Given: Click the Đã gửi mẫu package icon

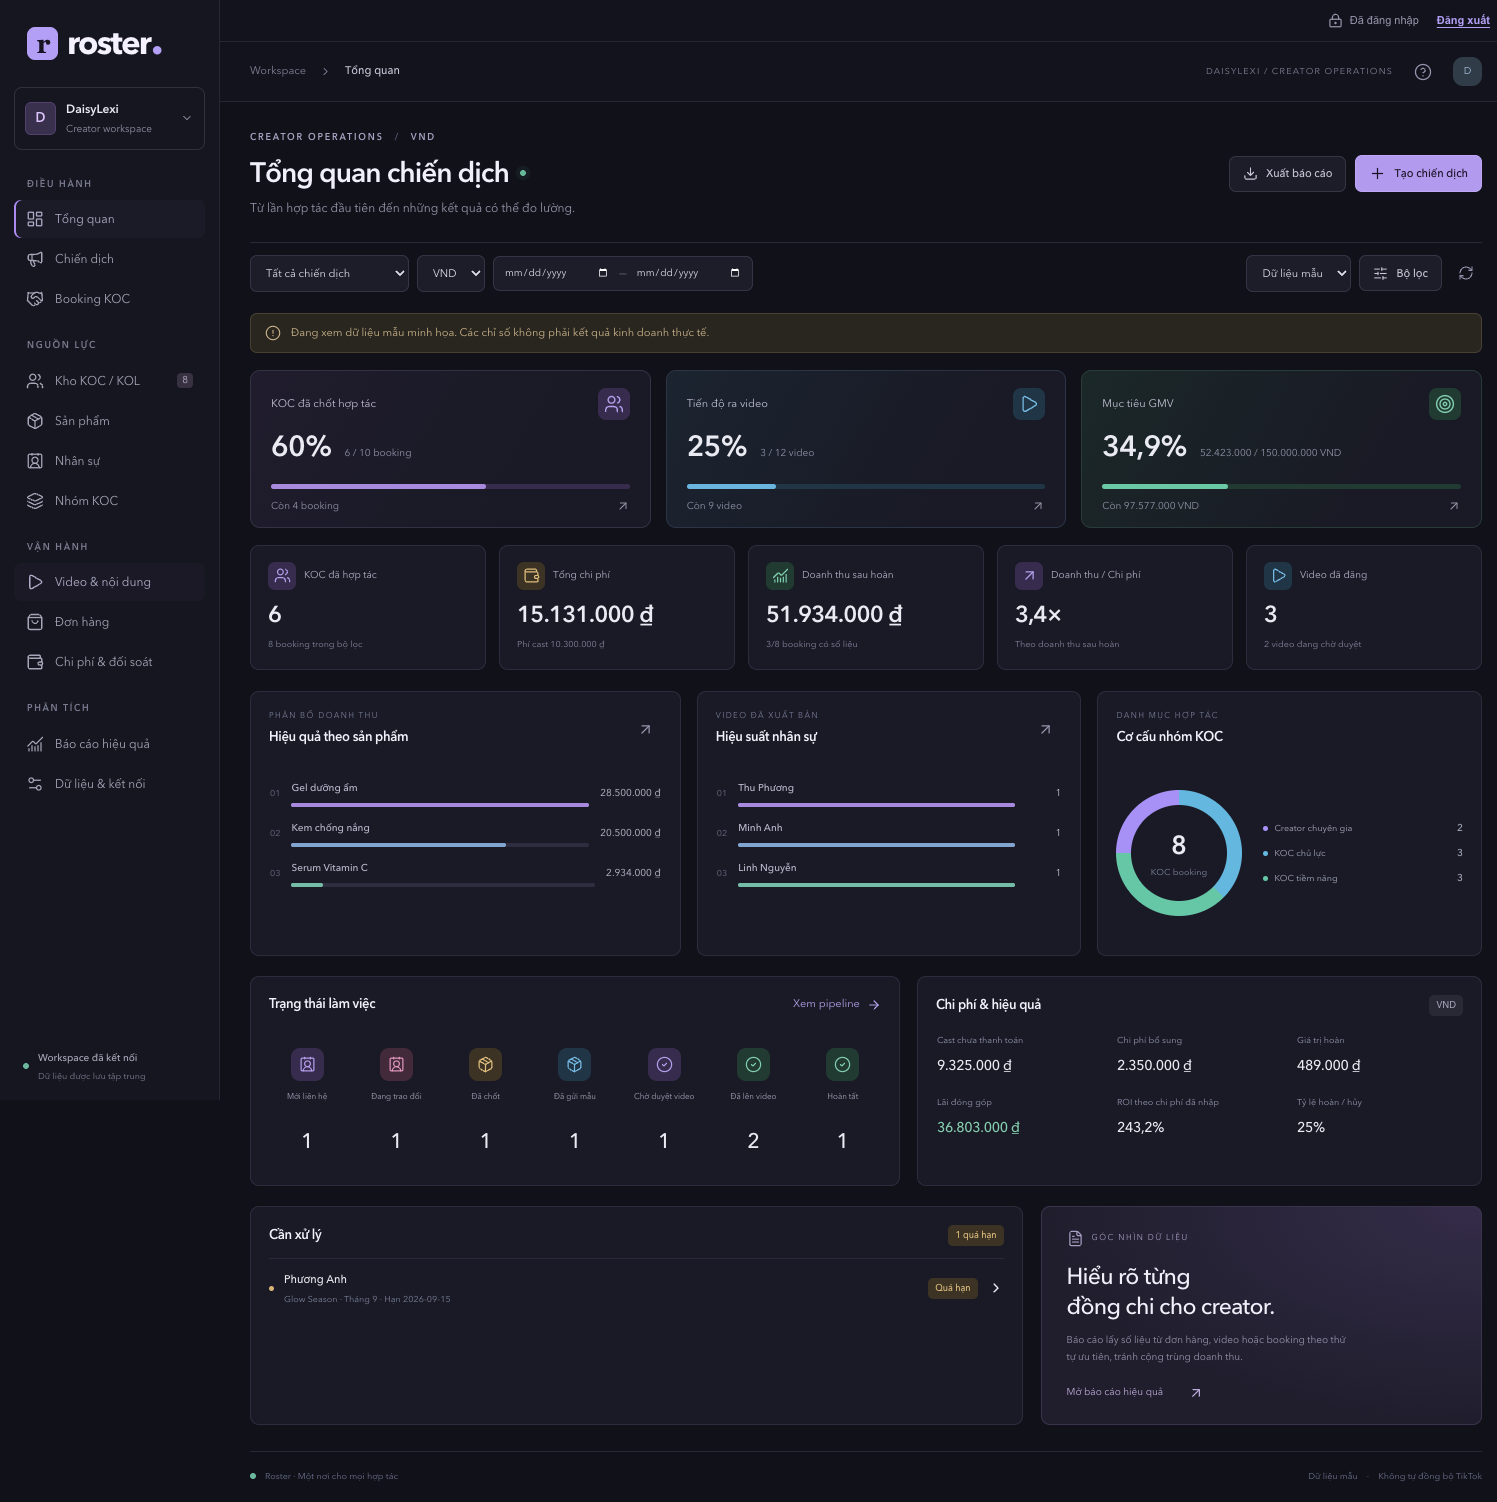Looking at the screenshot, I should (575, 1065).
